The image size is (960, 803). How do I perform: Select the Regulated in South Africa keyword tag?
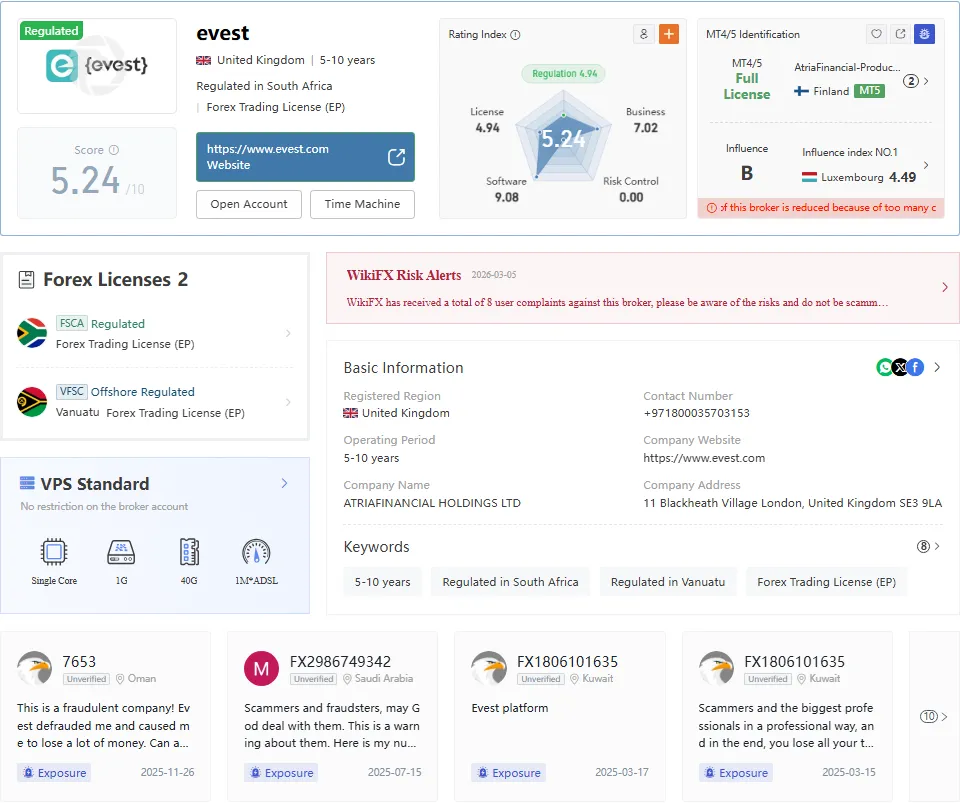(510, 582)
